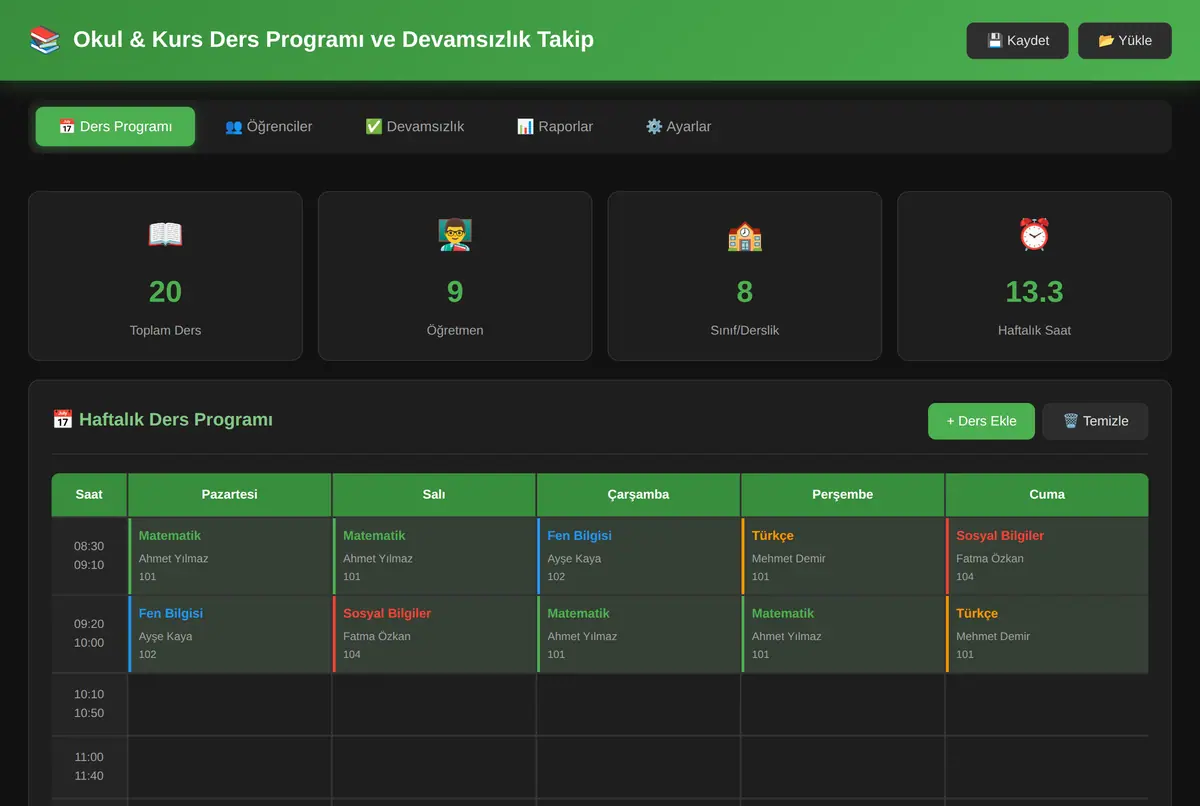Click the alarm clock icon above Haftalık Saat
Screen dimensions: 1200x806
[x=1034, y=235]
